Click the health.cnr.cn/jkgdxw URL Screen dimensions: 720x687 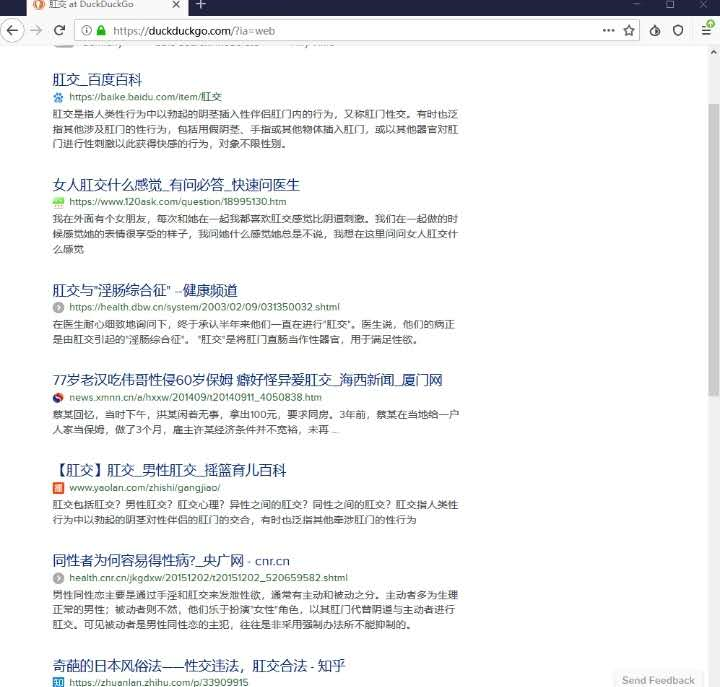(x=208, y=578)
